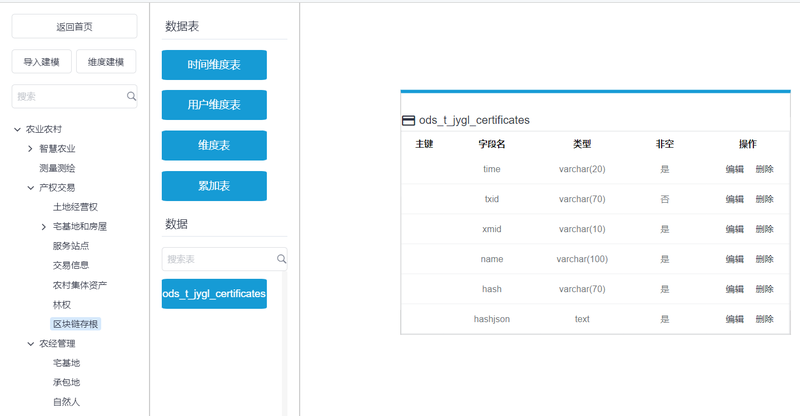Select 测量测绘 in the tree
Viewport: 800px width, 416px height.
point(57,168)
